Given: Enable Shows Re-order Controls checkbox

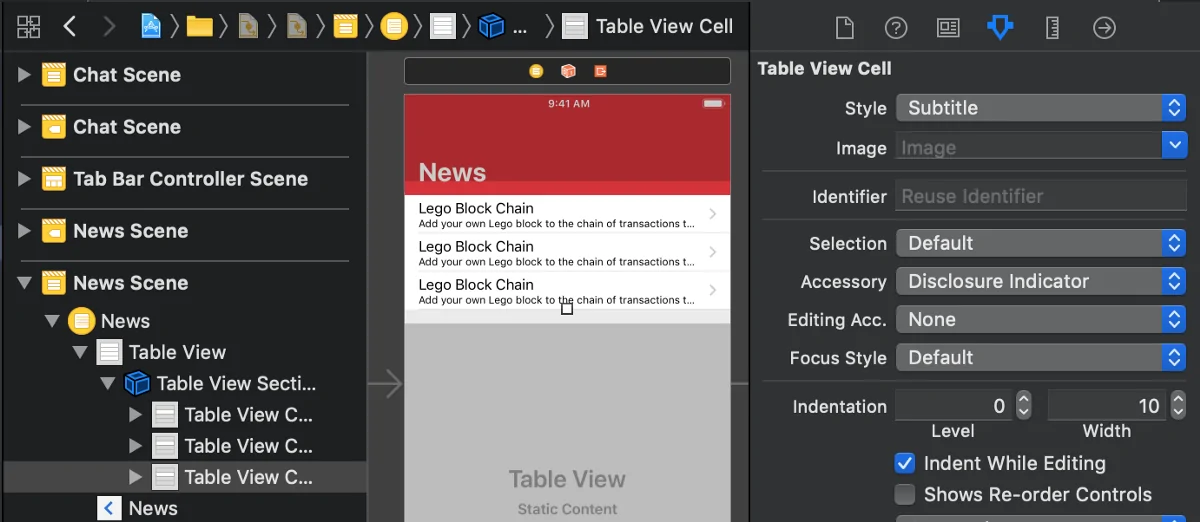Looking at the screenshot, I should click(x=905, y=494).
